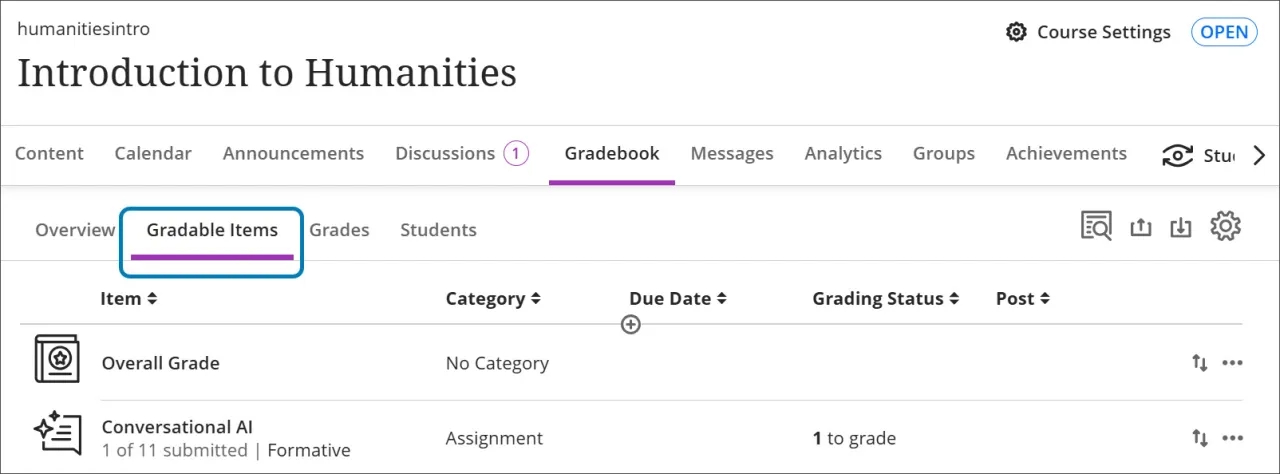Viewport: 1280px width, 474px height.
Task: Toggle the OPEN course status badge
Action: (x=1224, y=32)
